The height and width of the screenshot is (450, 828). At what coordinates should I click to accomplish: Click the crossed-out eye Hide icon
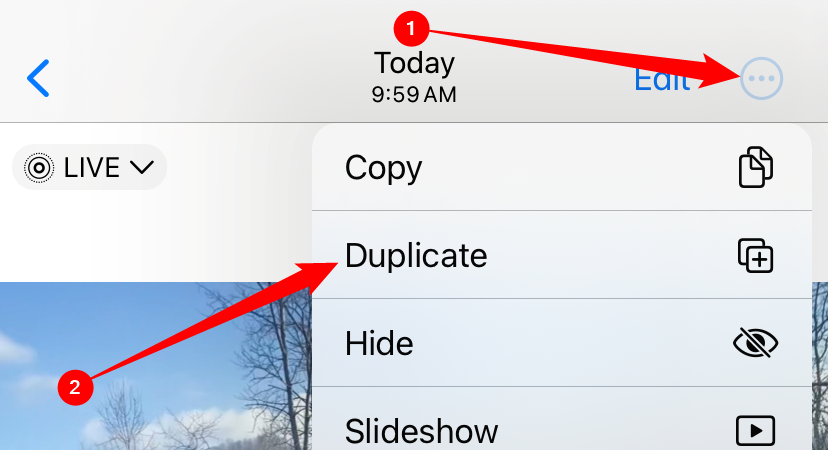tap(756, 343)
